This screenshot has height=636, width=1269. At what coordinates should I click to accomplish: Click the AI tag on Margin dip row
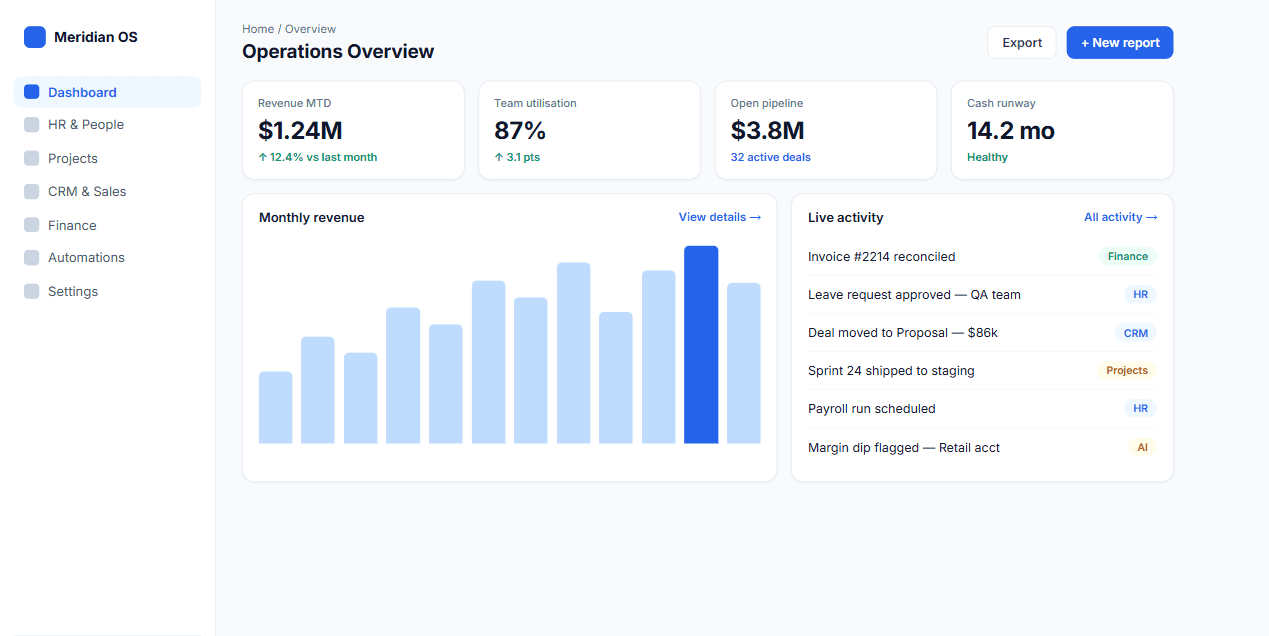pyautogui.click(x=1142, y=448)
